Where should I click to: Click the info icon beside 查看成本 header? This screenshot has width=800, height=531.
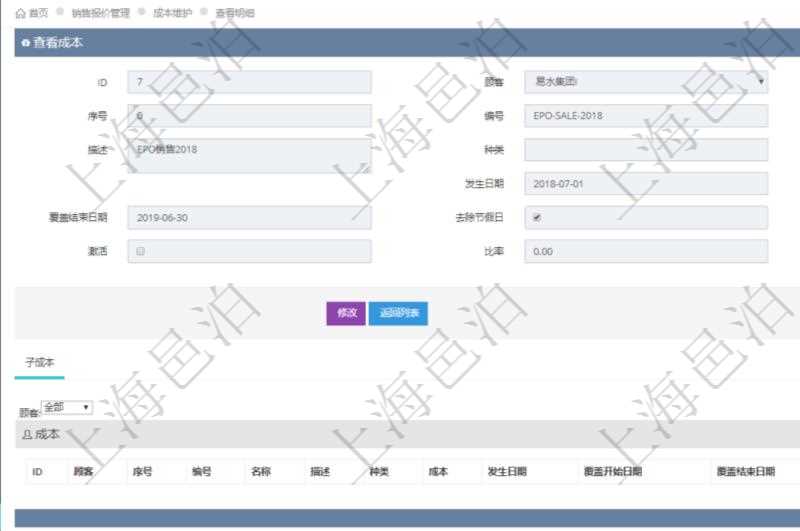coord(26,43)
